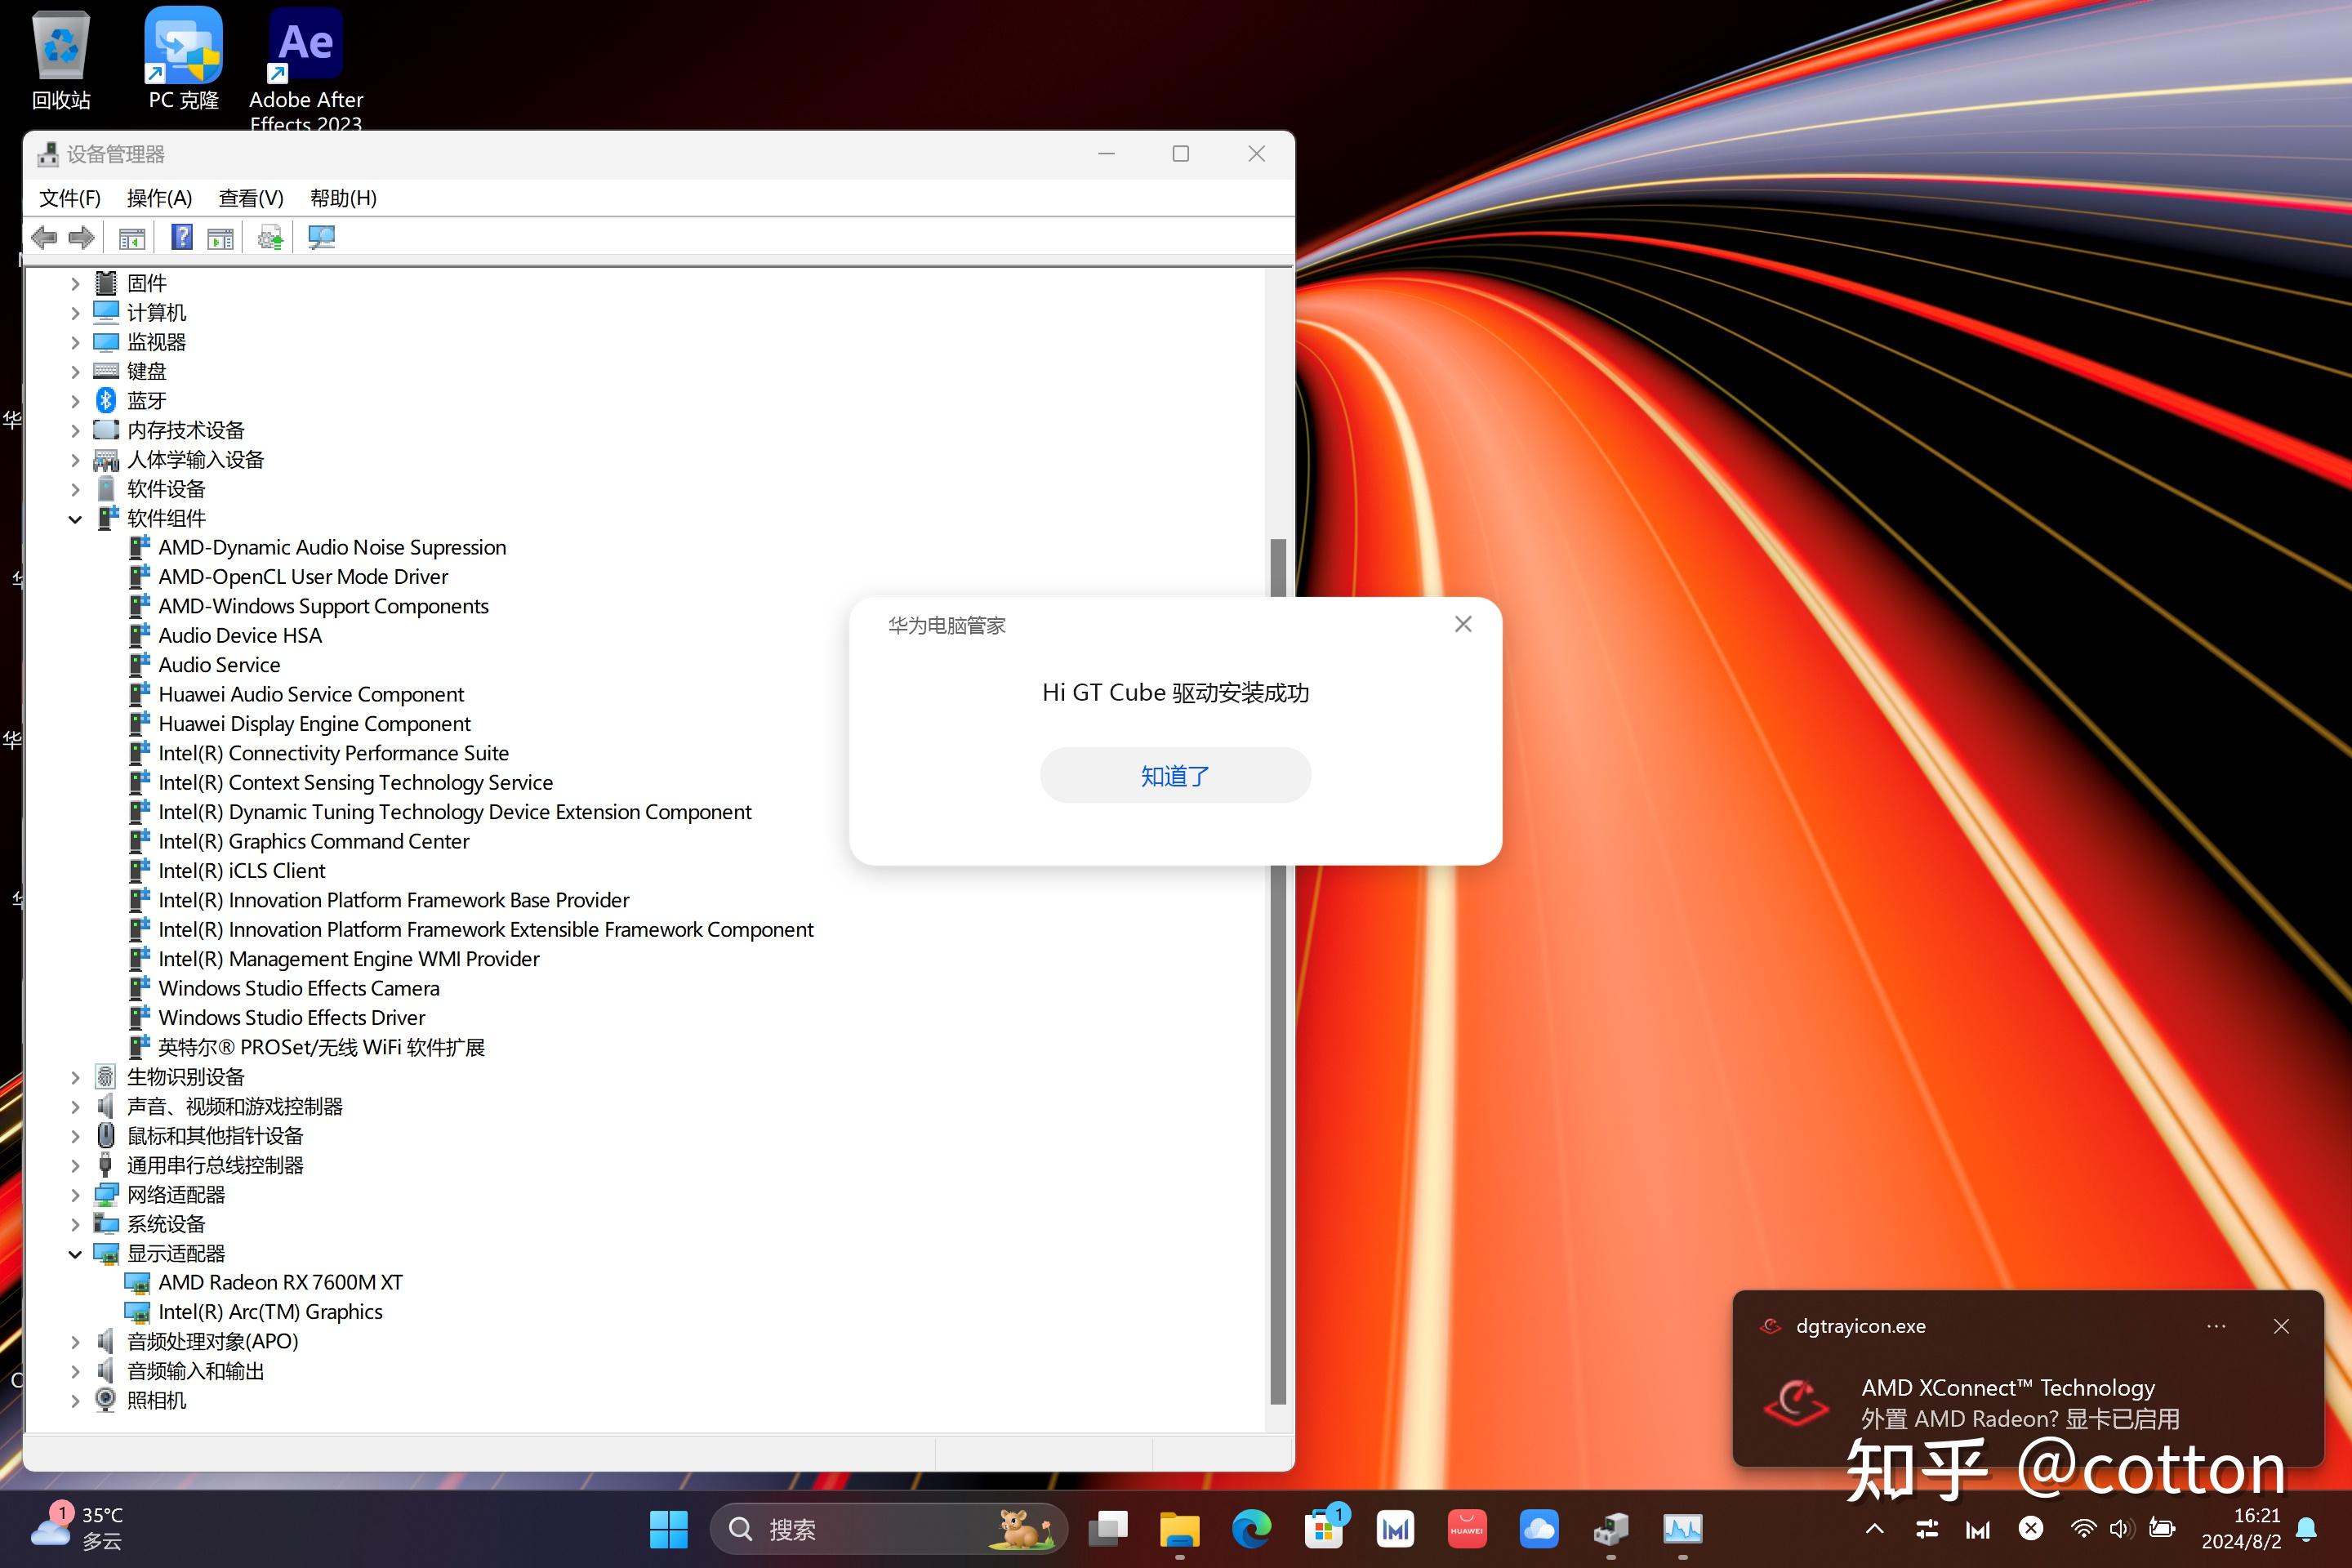Open the 文件(F) menu in Device Manager

tap(70, 198)
